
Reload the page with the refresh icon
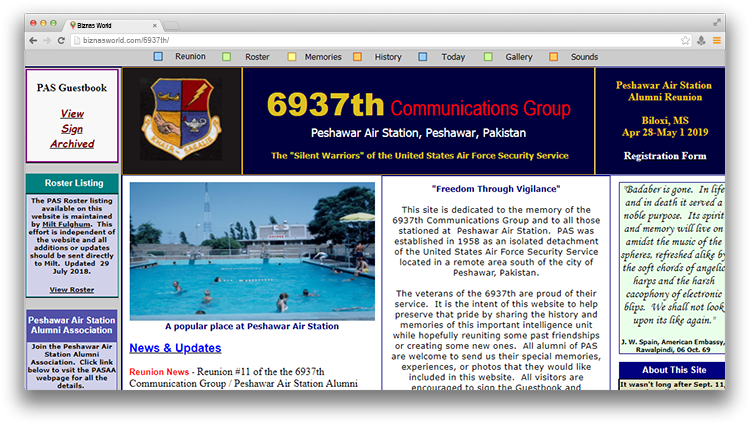click(x=62, y=40)
